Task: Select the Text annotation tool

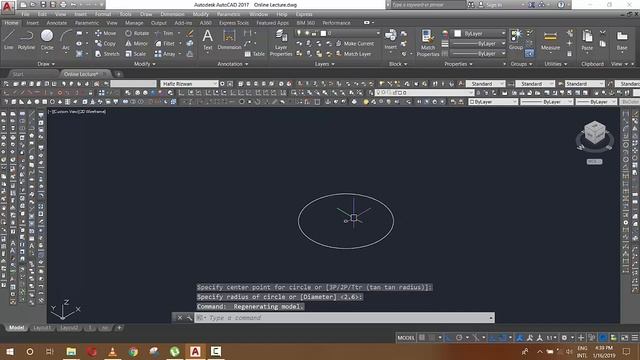Action: click(x=208, y=40)
